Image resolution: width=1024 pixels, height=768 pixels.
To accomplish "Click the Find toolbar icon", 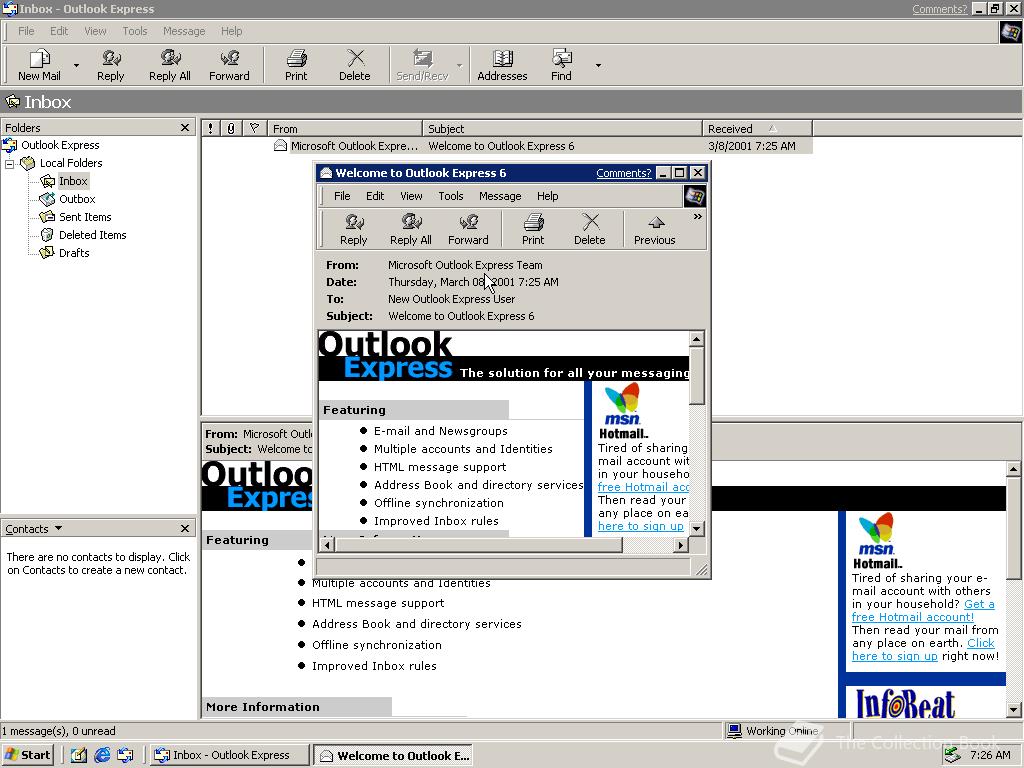I will coord(561,65).
